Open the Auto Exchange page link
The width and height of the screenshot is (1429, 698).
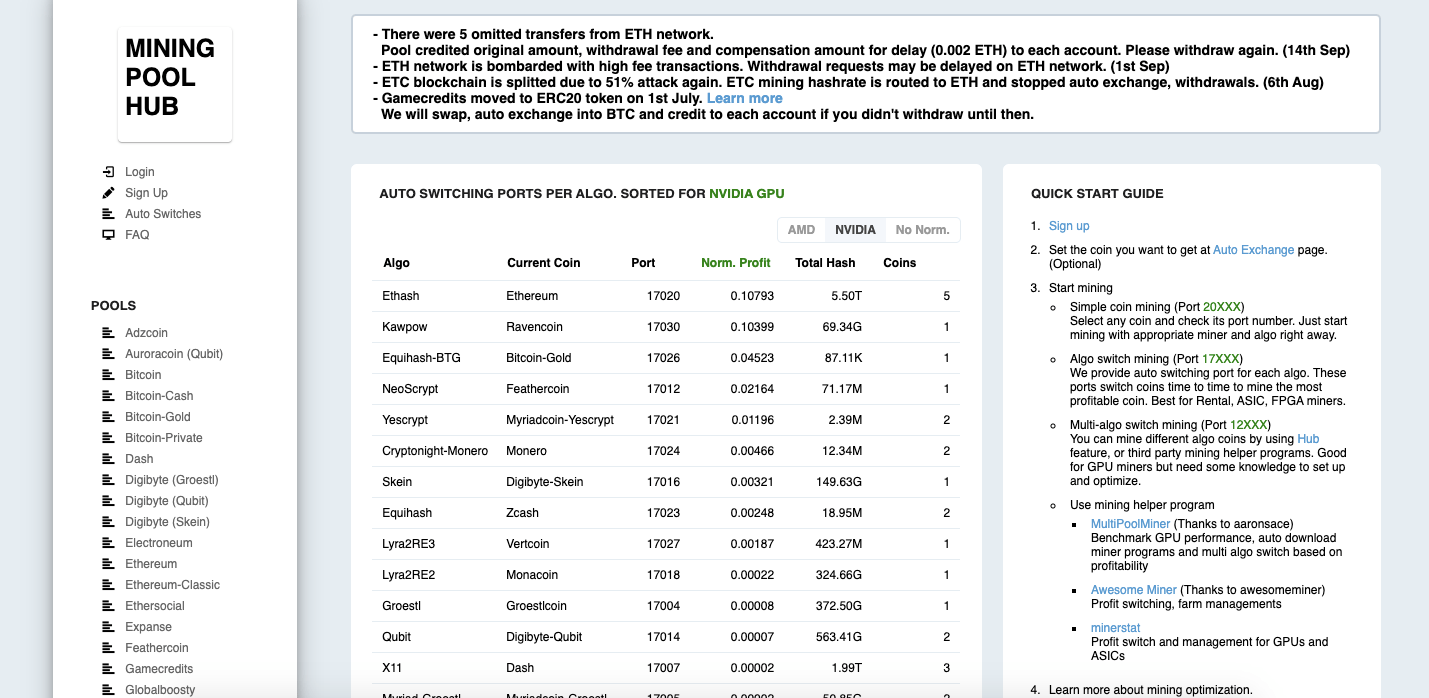tap(1253, 250)
